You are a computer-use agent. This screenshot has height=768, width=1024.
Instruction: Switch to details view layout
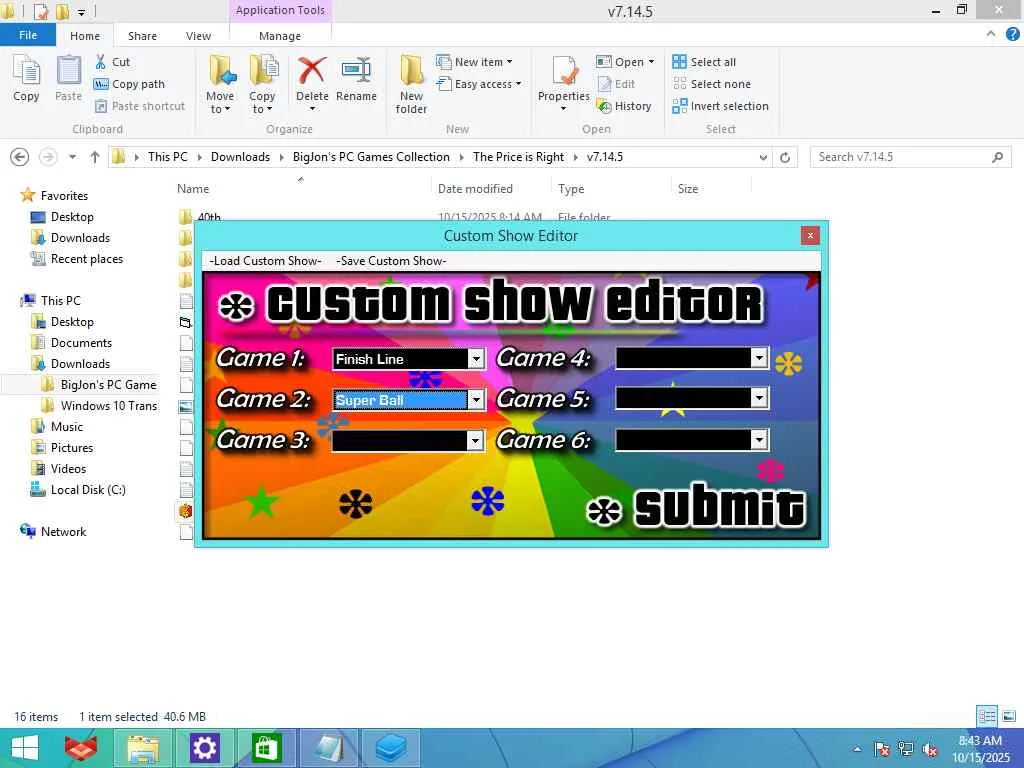987,716
